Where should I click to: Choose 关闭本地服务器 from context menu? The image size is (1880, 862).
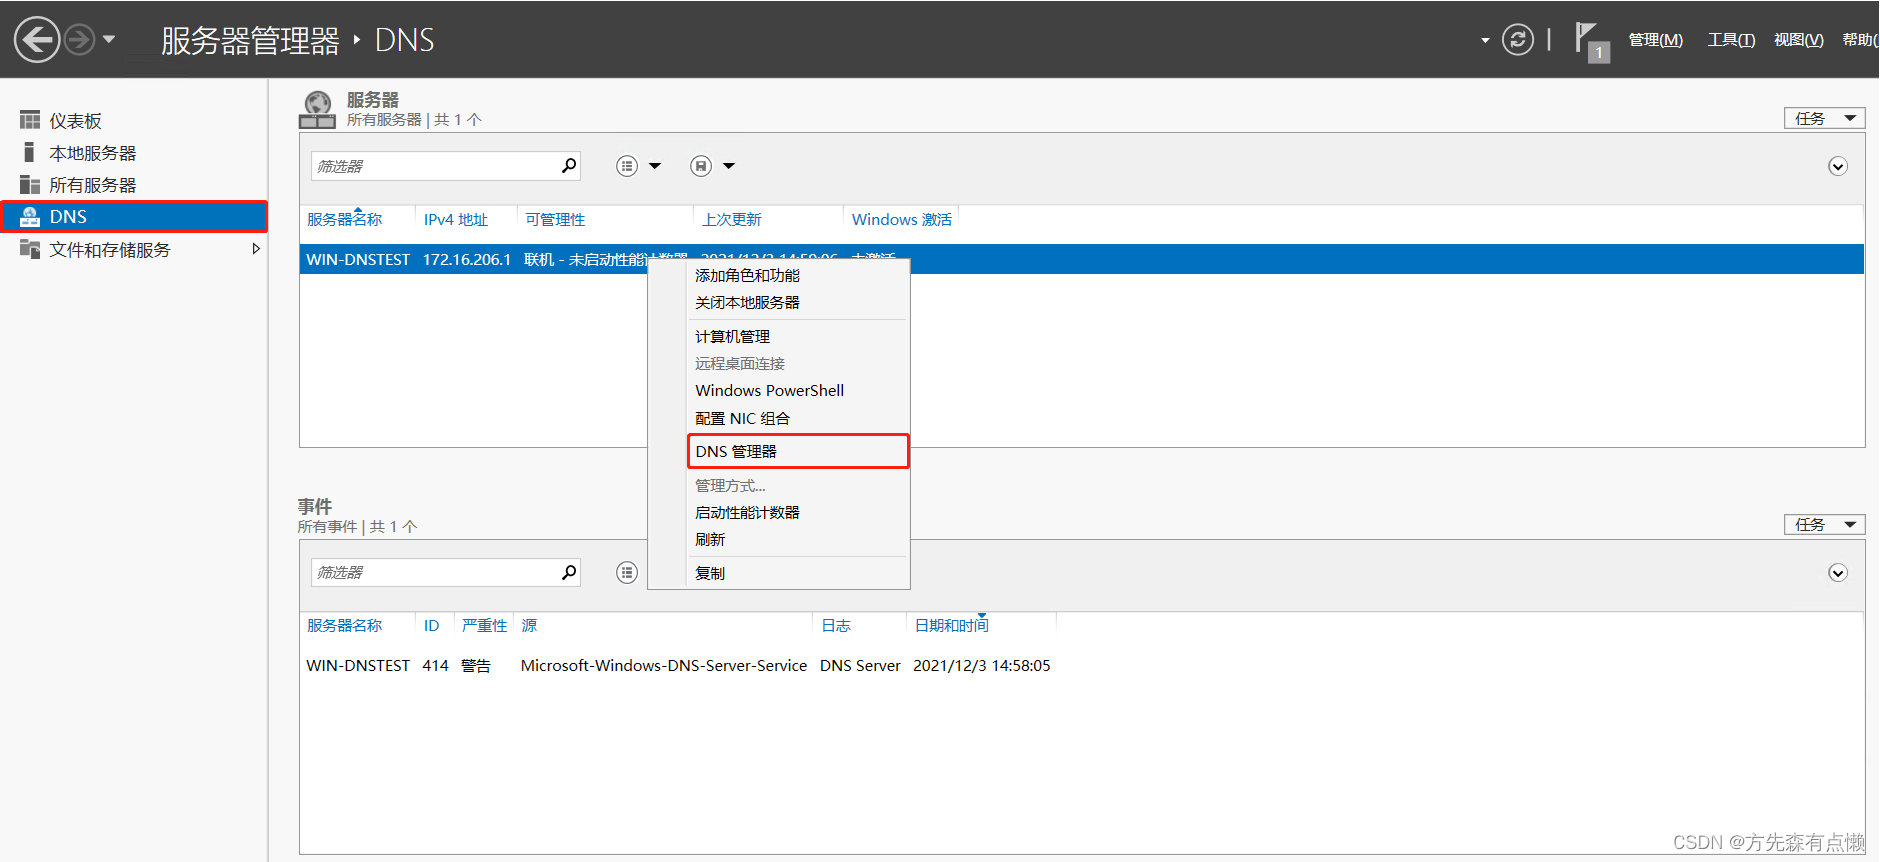point(747,302)
